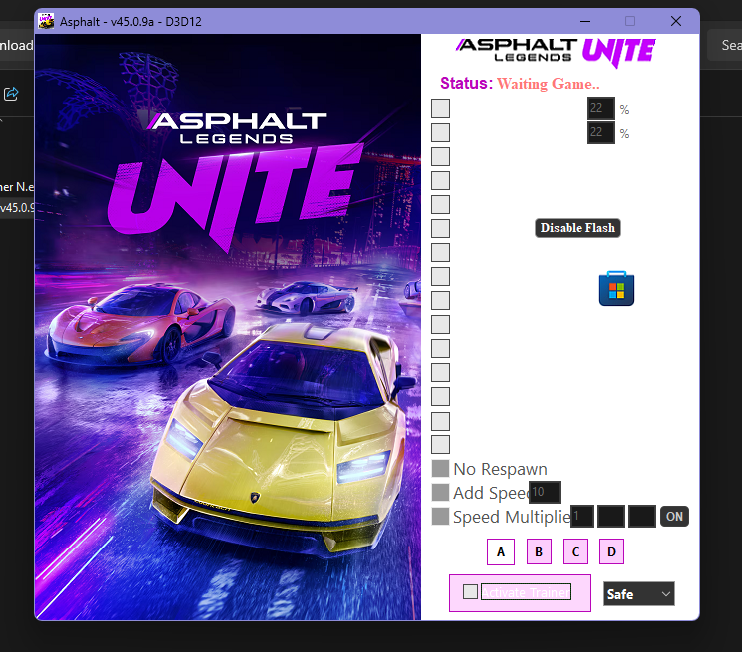742x652 pixels.
Task: Tick the Activate Trainer checkbox
Action: [470, 591]
